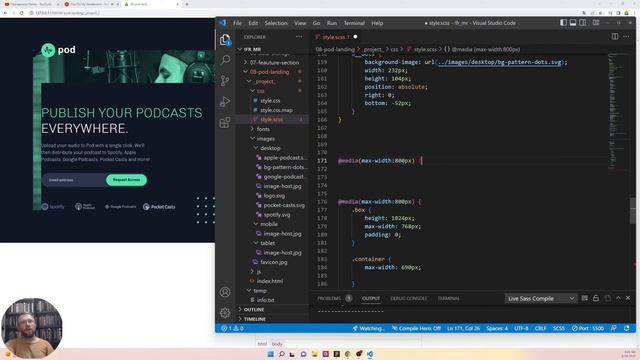Click the feedback icon in the status bar

[614, 328]
